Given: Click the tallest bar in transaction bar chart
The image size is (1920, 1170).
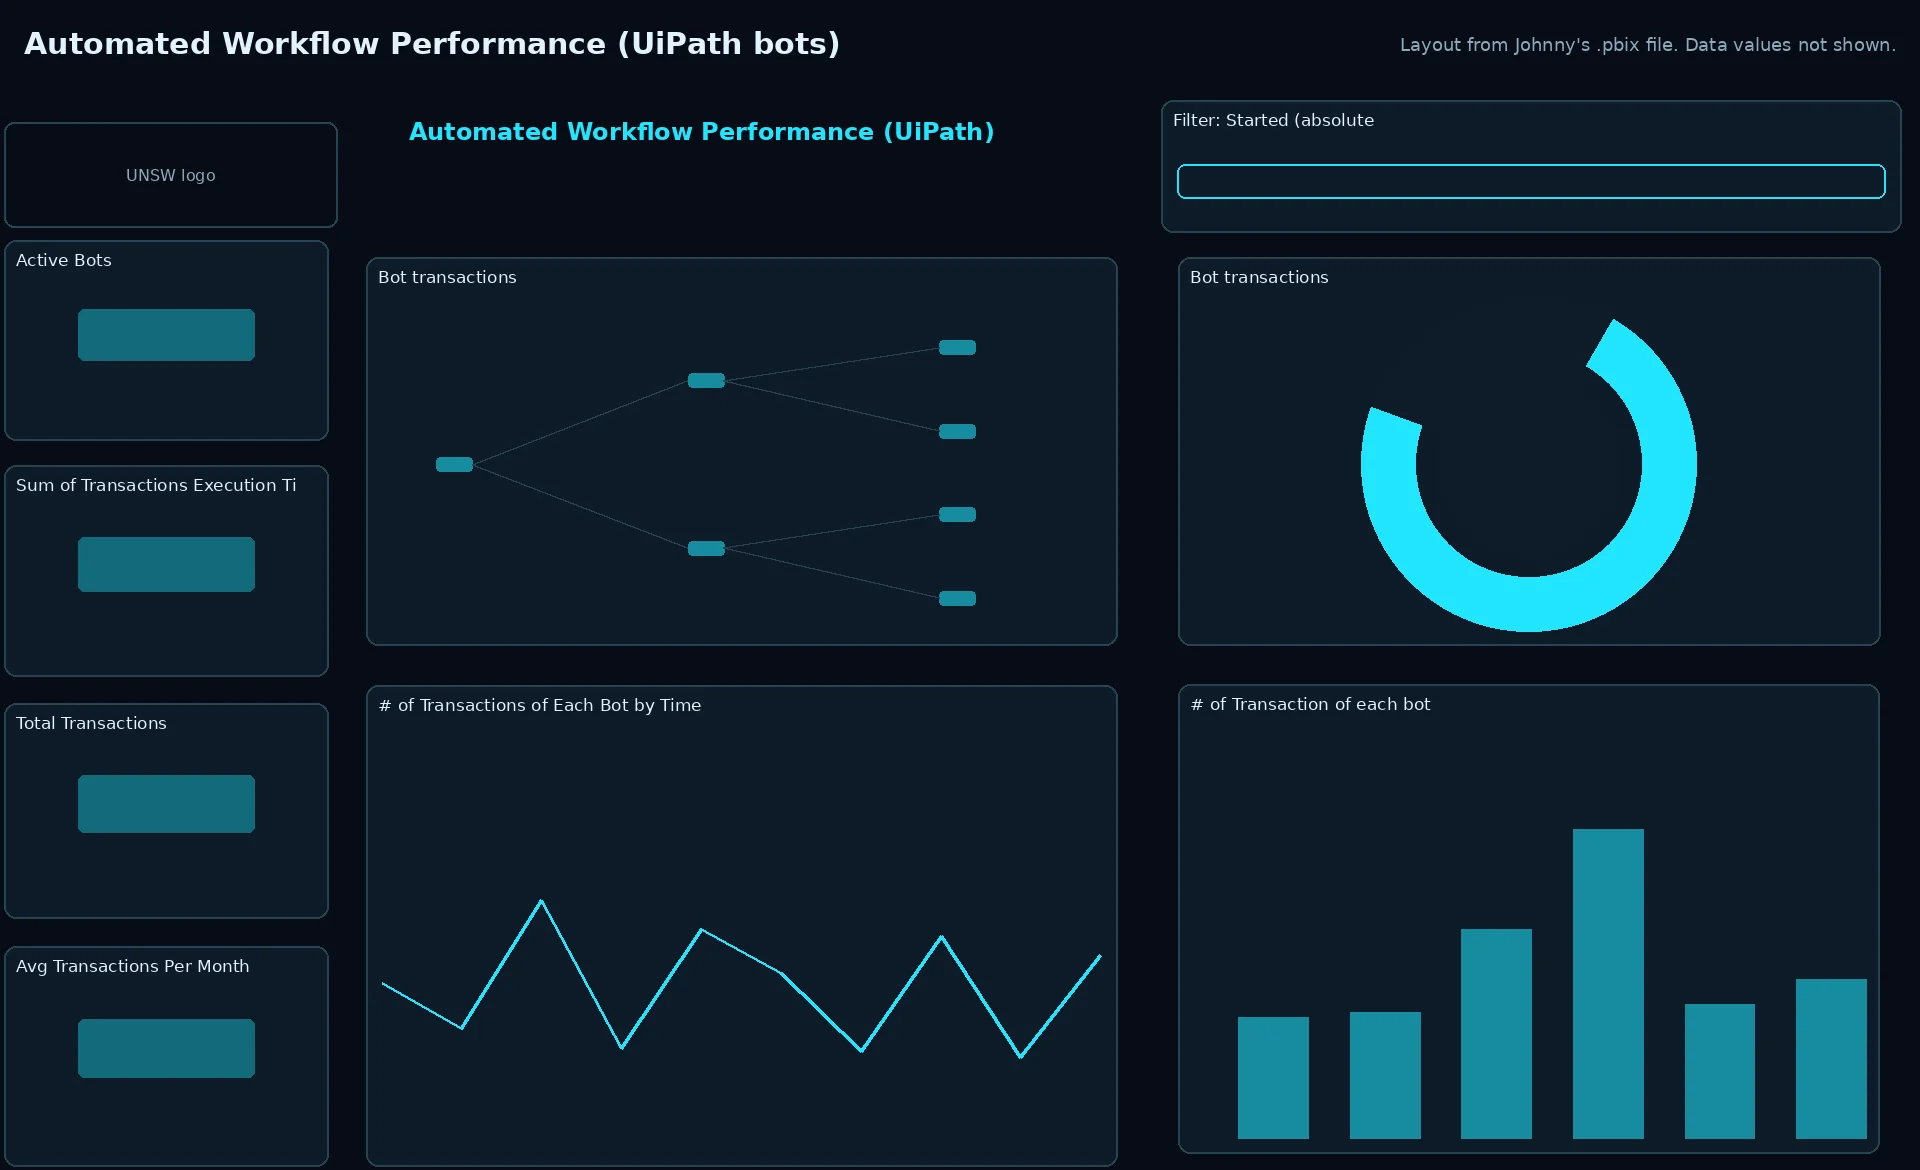Looking at the screenshot, I should (x=1608, y=984).
